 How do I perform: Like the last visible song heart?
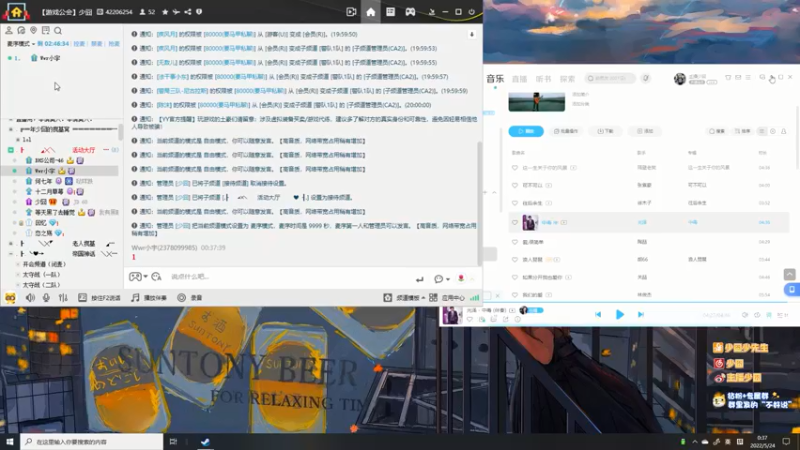515,295
